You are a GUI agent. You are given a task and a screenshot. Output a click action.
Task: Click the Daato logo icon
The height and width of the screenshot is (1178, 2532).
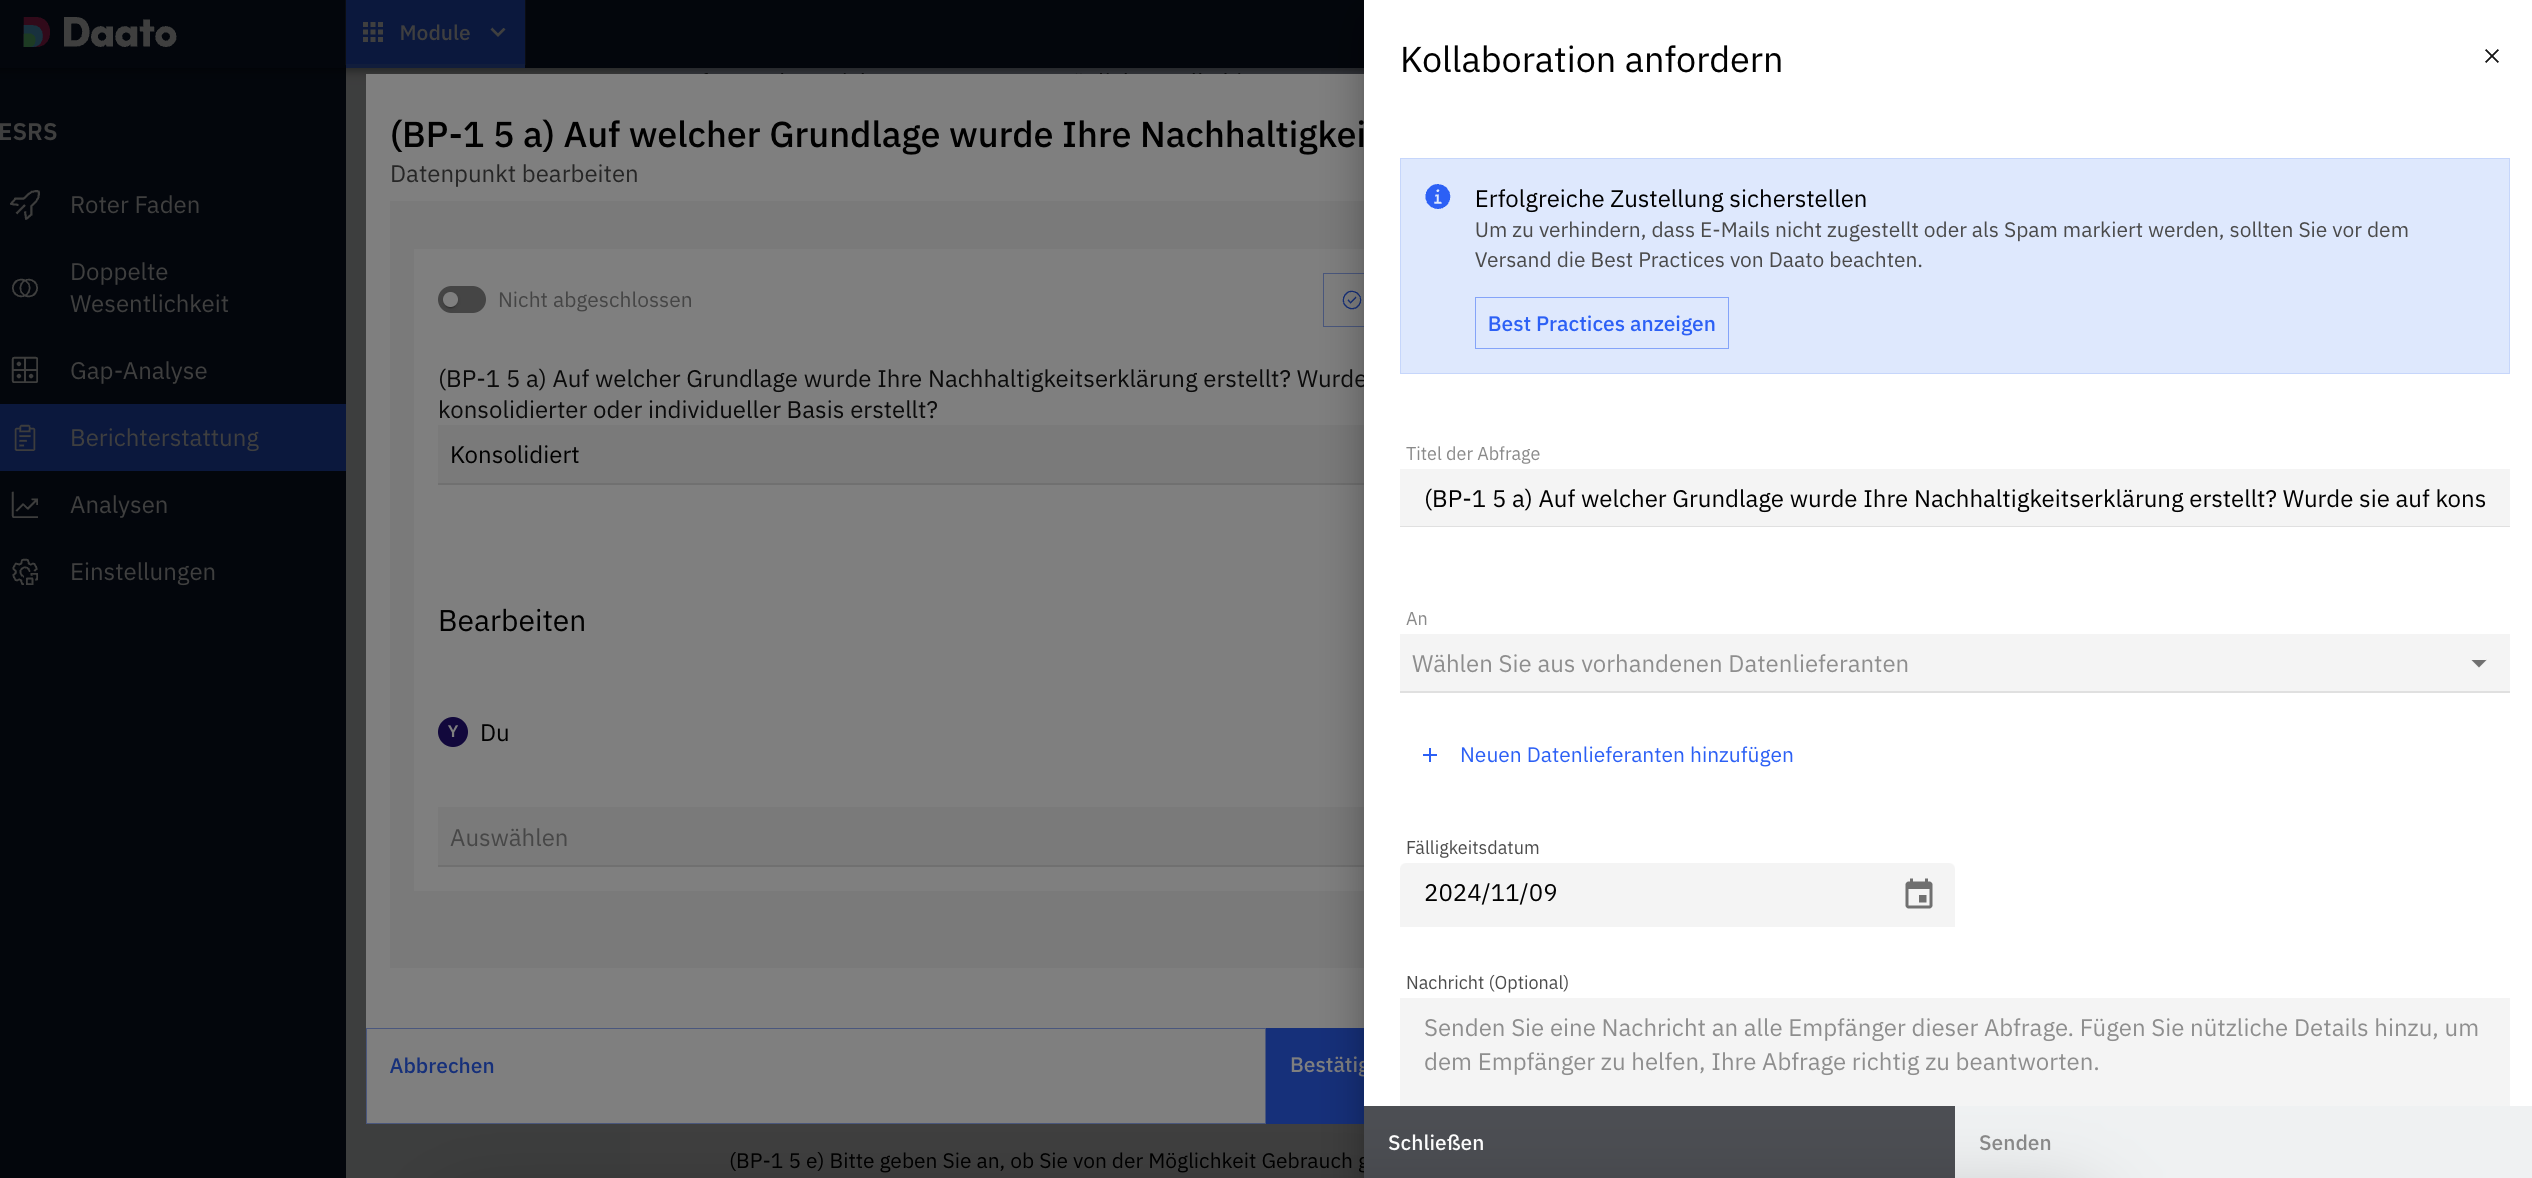pos(36,33)
